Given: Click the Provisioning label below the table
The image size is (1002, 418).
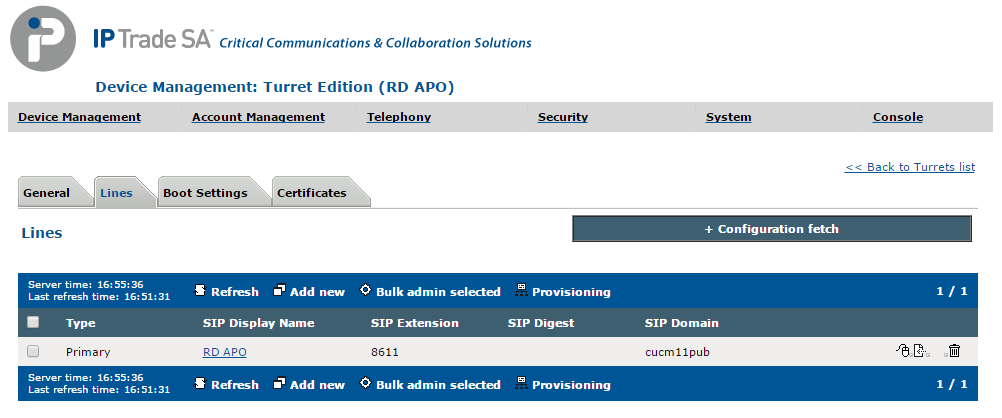Looking at the screenshot, I should [571, 385].
